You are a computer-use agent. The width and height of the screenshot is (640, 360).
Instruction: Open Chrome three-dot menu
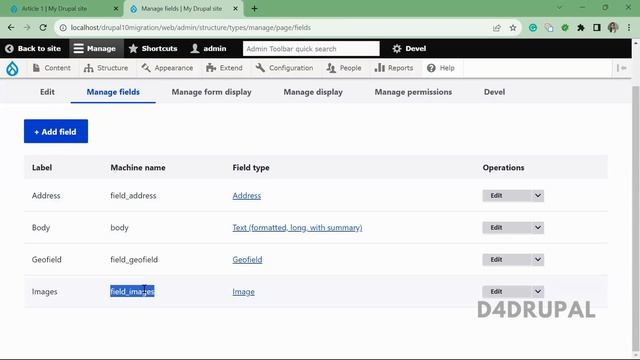coord(629,28)
